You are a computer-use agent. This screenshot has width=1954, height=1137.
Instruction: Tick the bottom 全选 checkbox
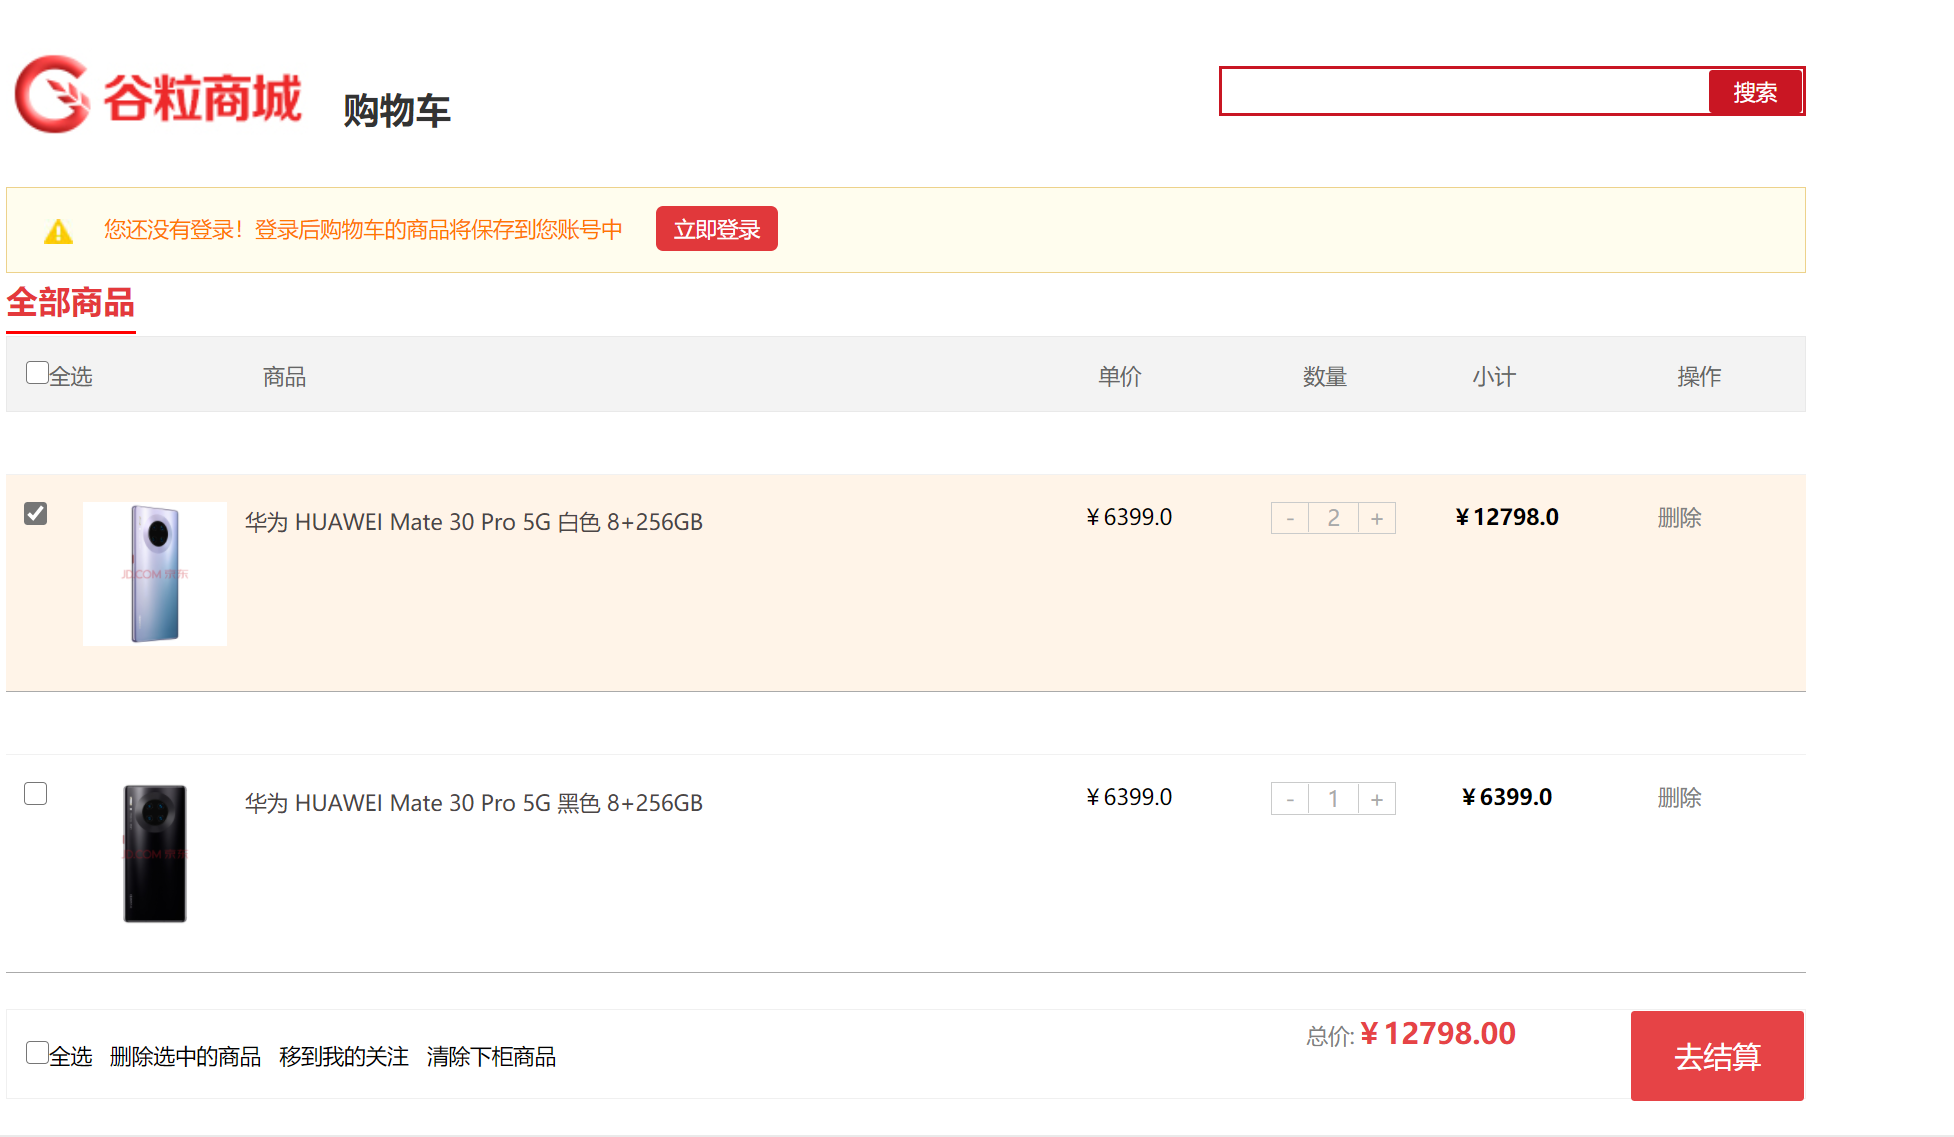[37, 1052]
